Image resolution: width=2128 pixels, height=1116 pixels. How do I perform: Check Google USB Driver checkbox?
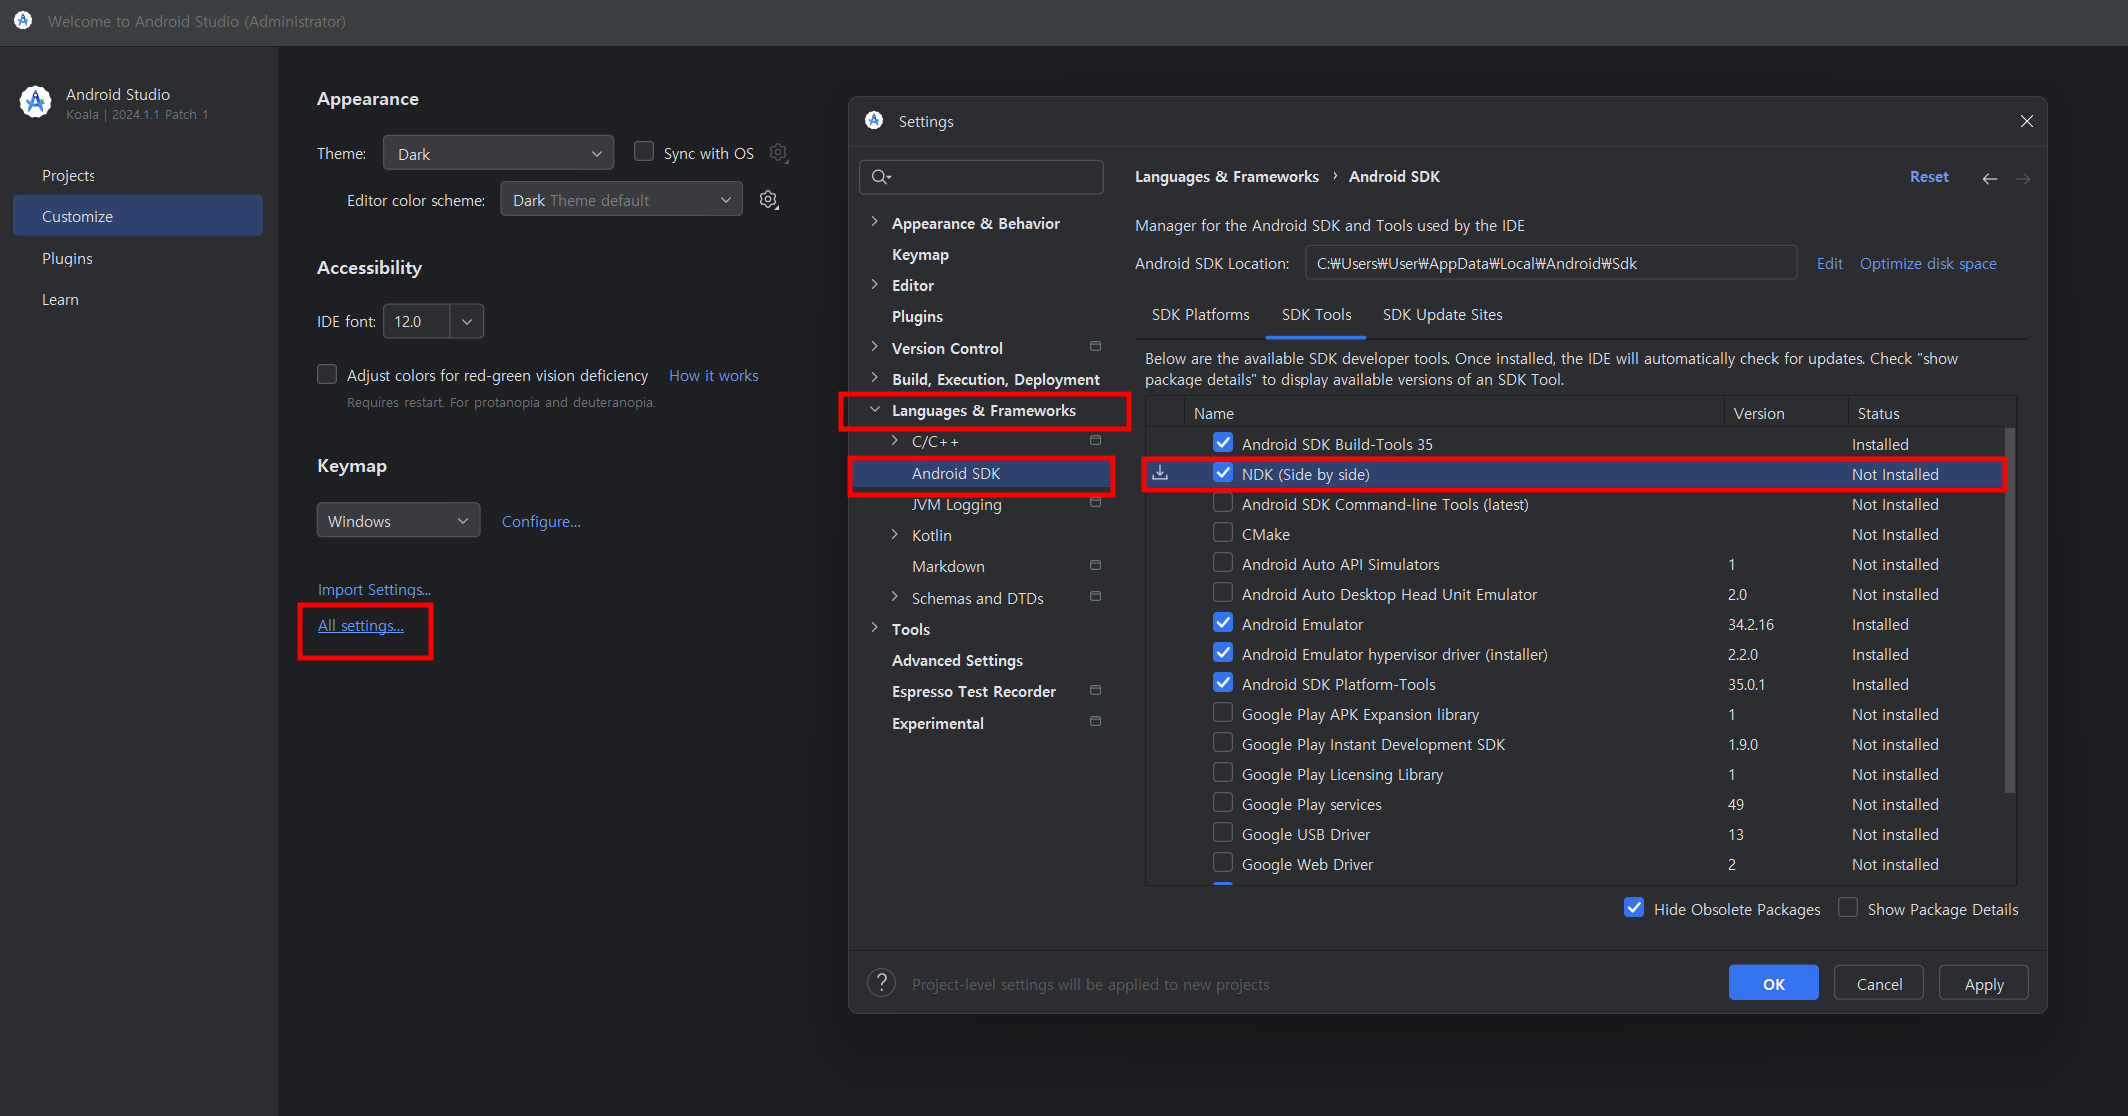coord(1223,832)
